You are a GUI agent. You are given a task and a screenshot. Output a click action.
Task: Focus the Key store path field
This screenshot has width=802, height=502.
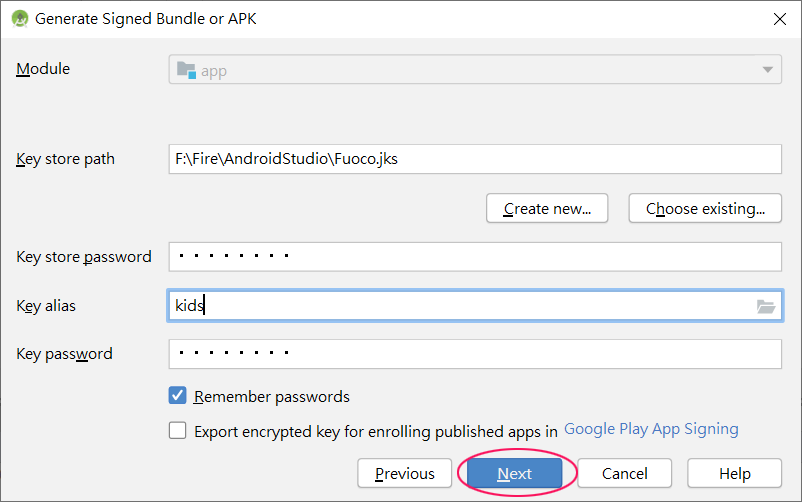[x=475, y=159]
